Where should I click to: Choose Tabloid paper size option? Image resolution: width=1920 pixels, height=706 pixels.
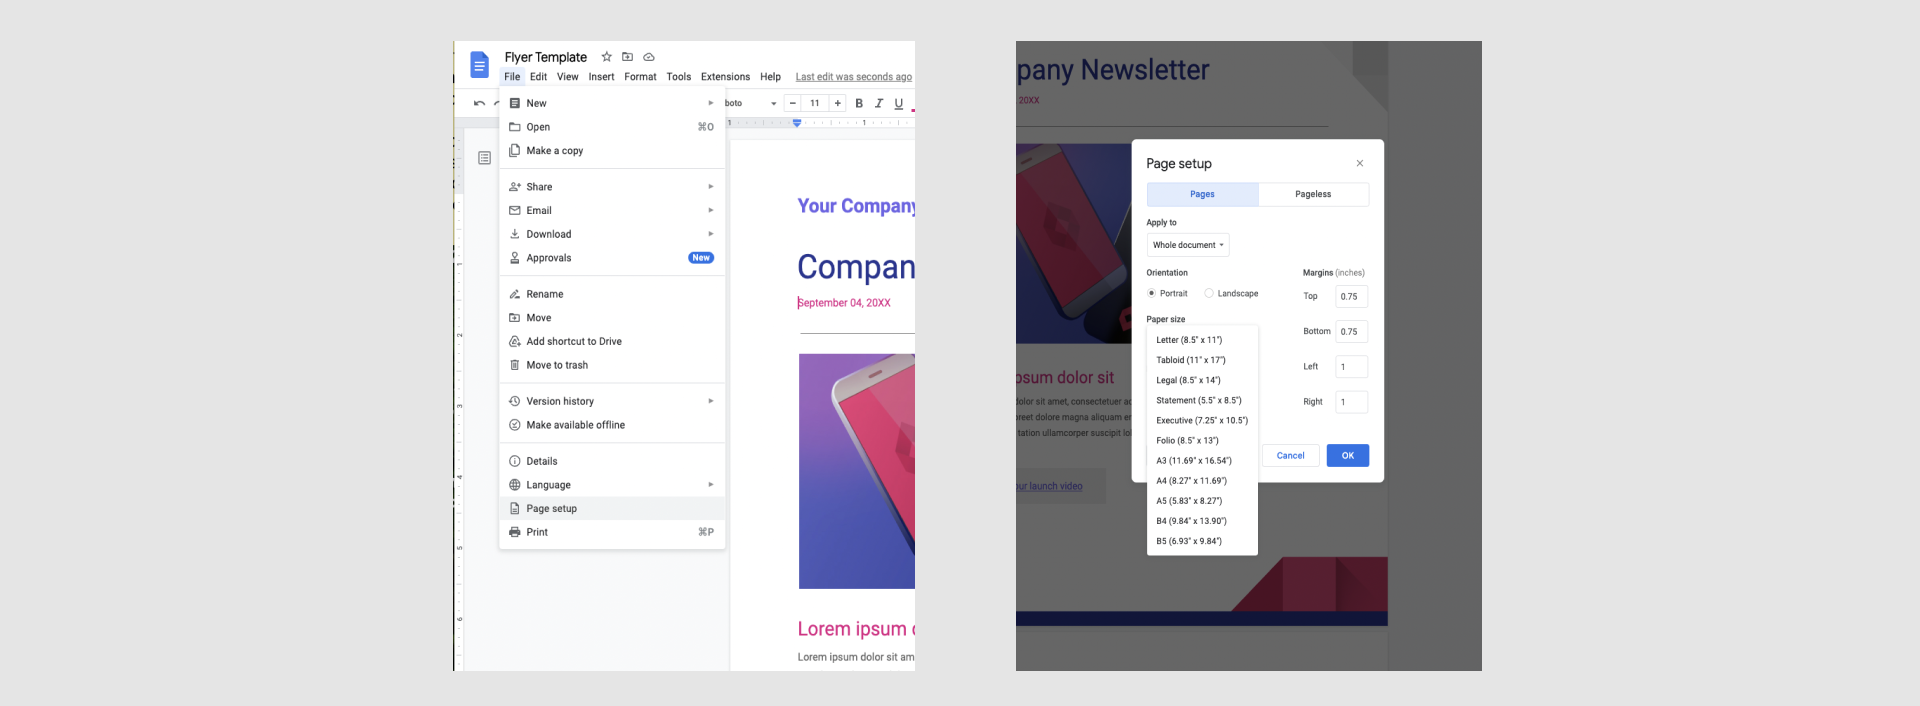pyautogui.click(x=1202, y=360)
